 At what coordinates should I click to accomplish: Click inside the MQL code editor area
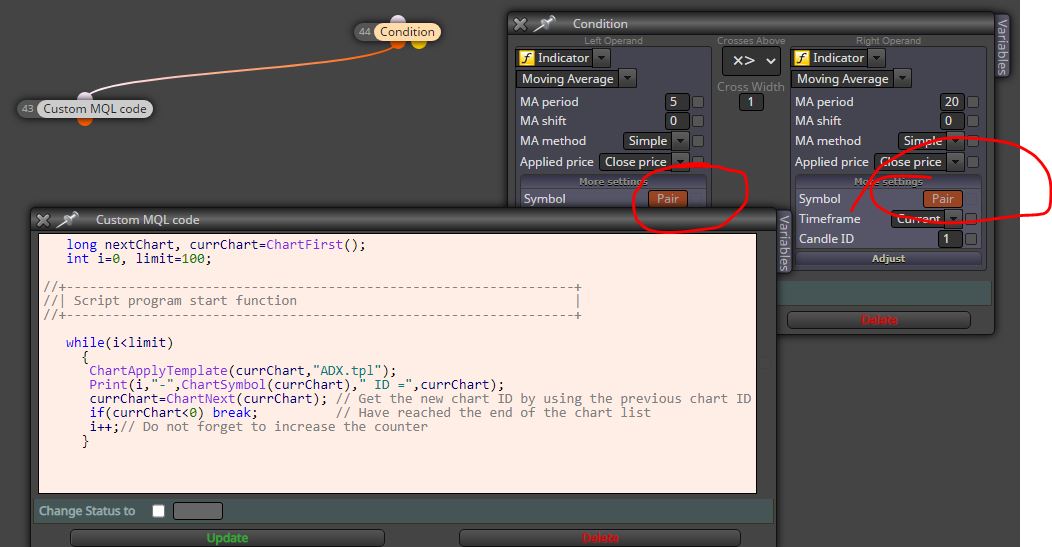click(x=397, y=363)
